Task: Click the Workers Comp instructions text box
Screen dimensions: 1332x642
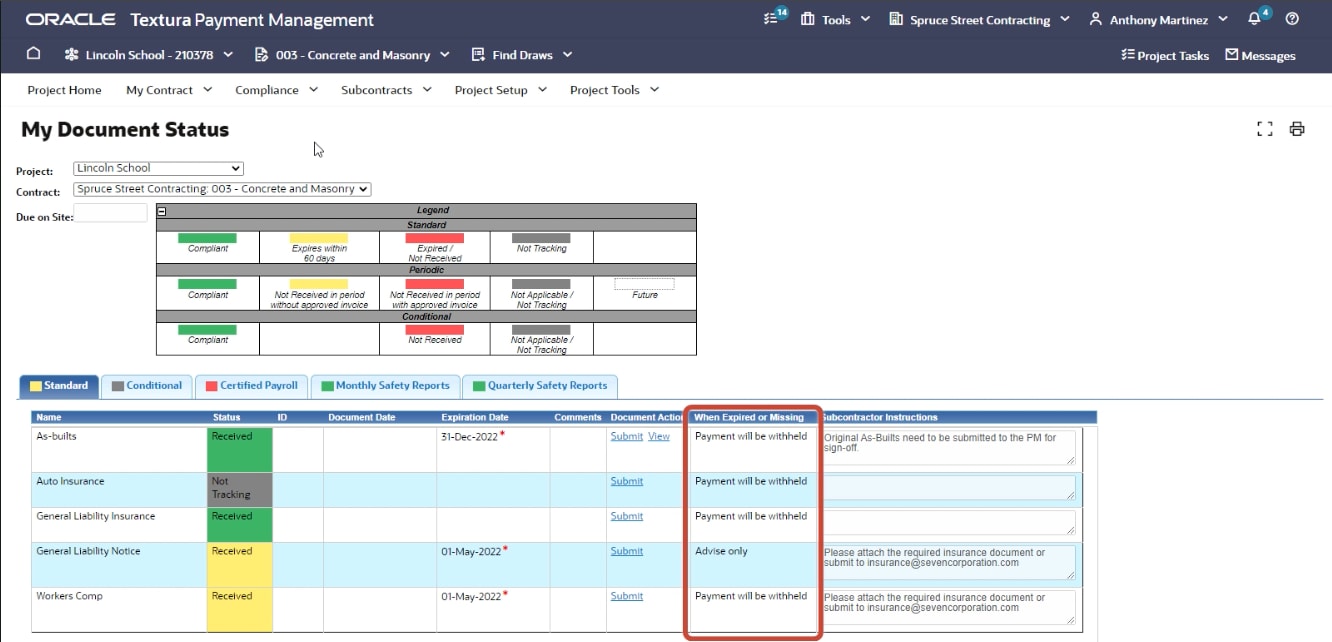Action: pos(949,607)
